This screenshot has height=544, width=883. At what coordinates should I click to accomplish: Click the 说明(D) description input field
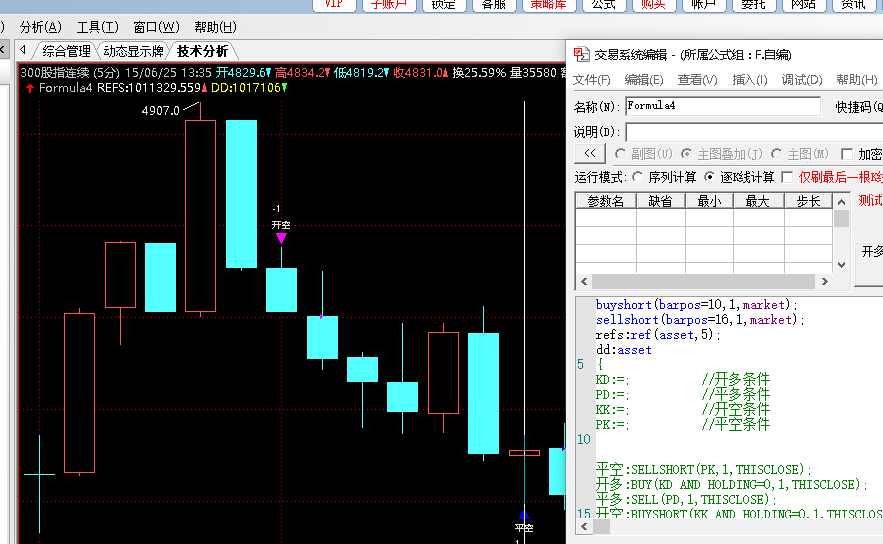pos(750,131)
